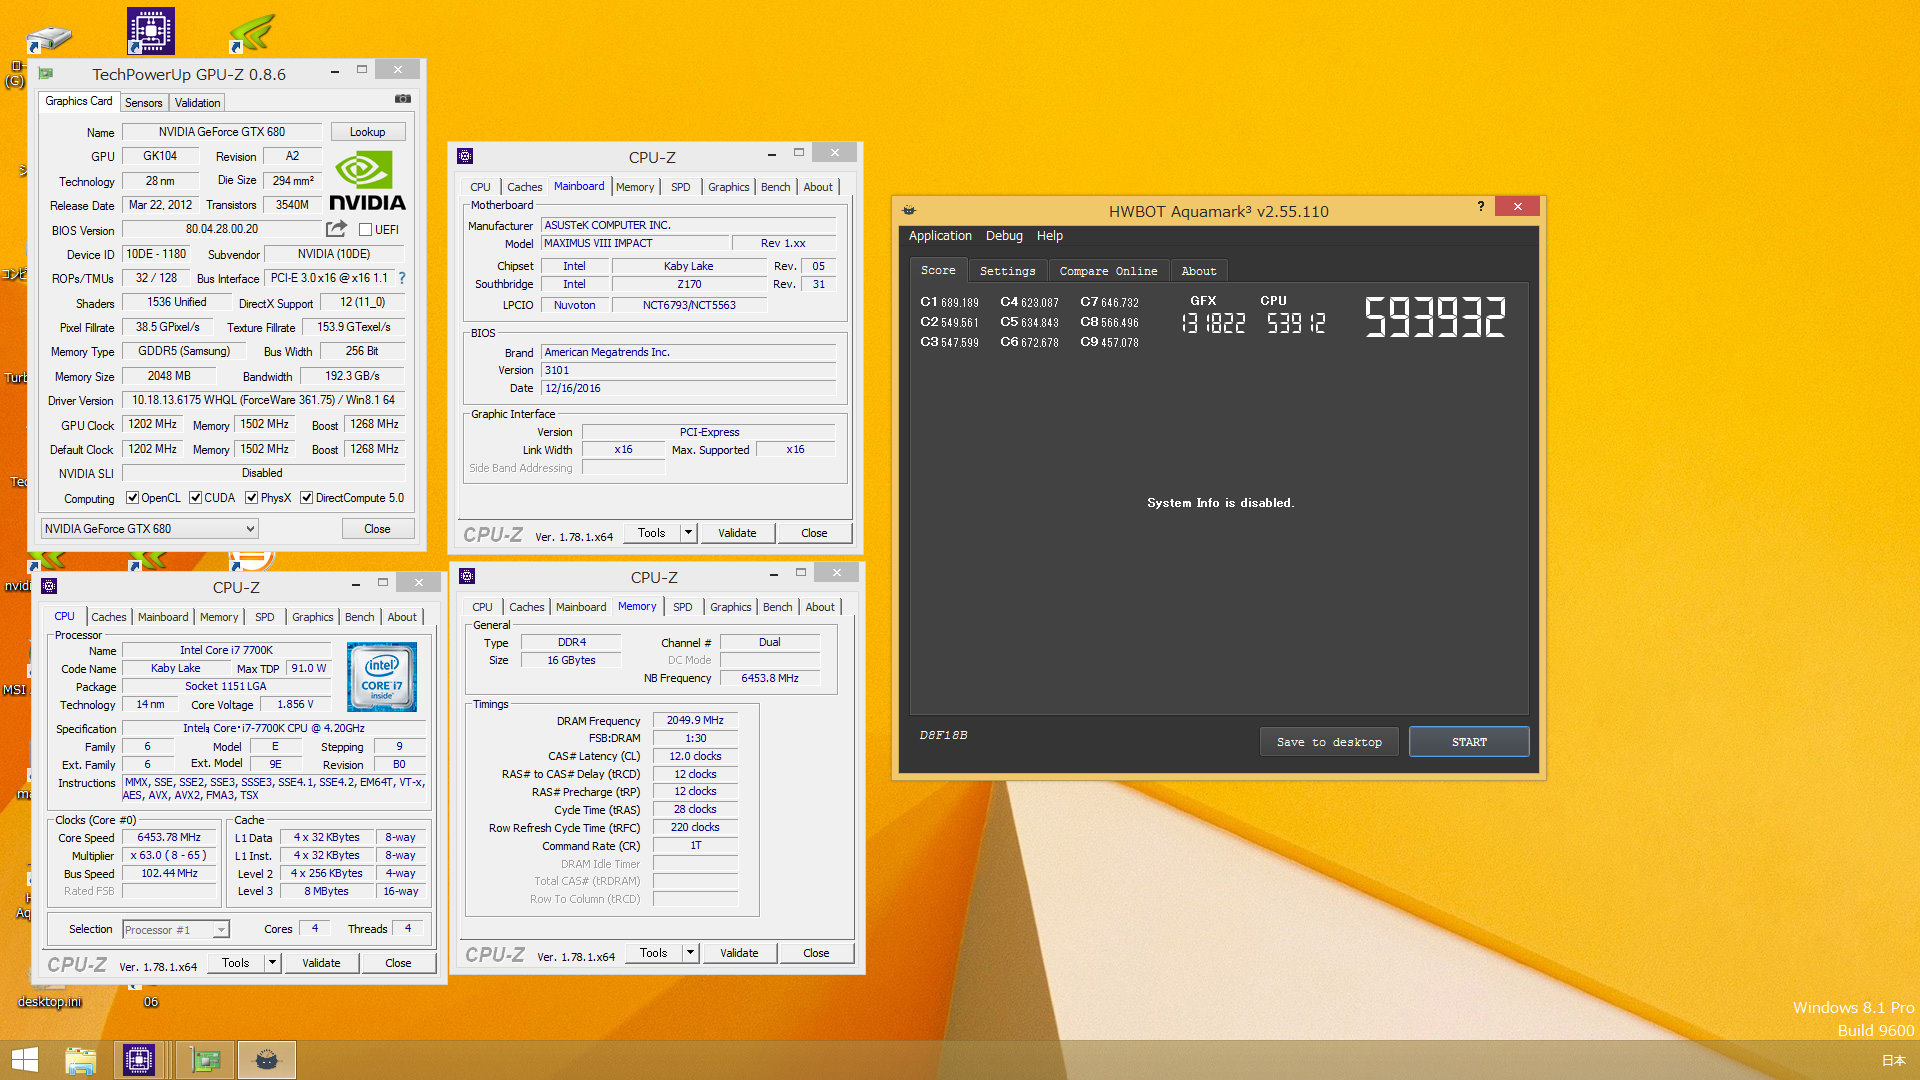Viewport: 1920px width, 1080px height.
Task: Expand Tools dropdown arrow in CPU tab CPU-Z window
Action: 272,963
